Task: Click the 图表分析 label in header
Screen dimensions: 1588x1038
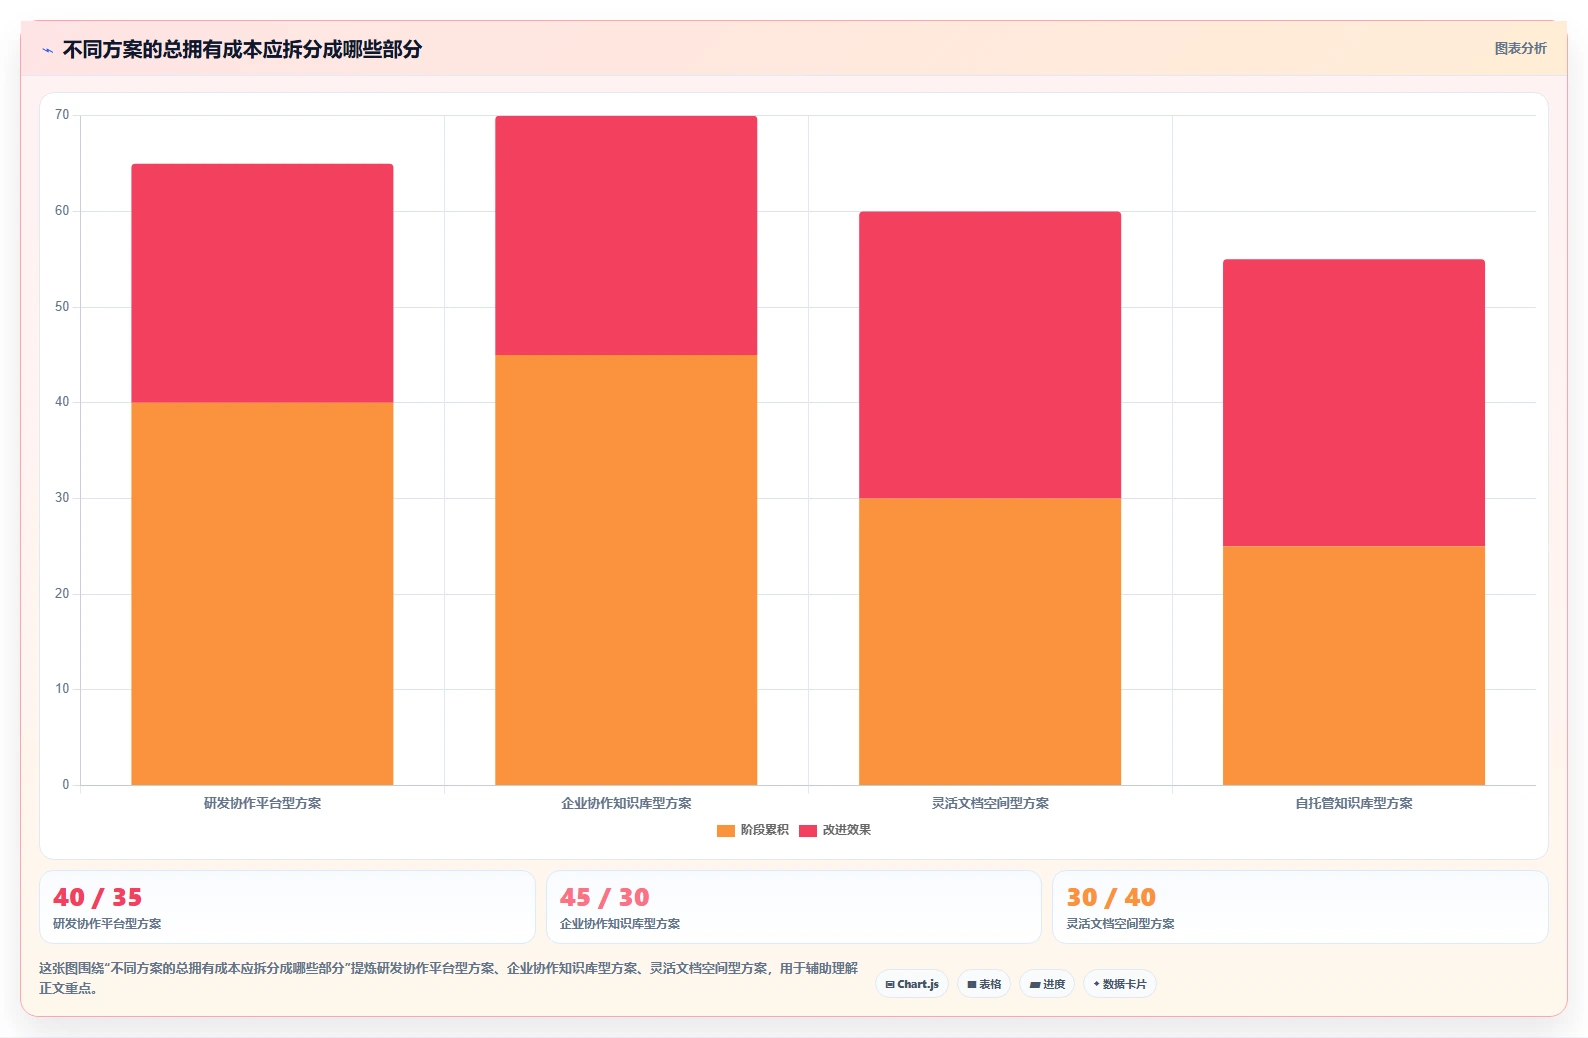Action: [1520, 48]
